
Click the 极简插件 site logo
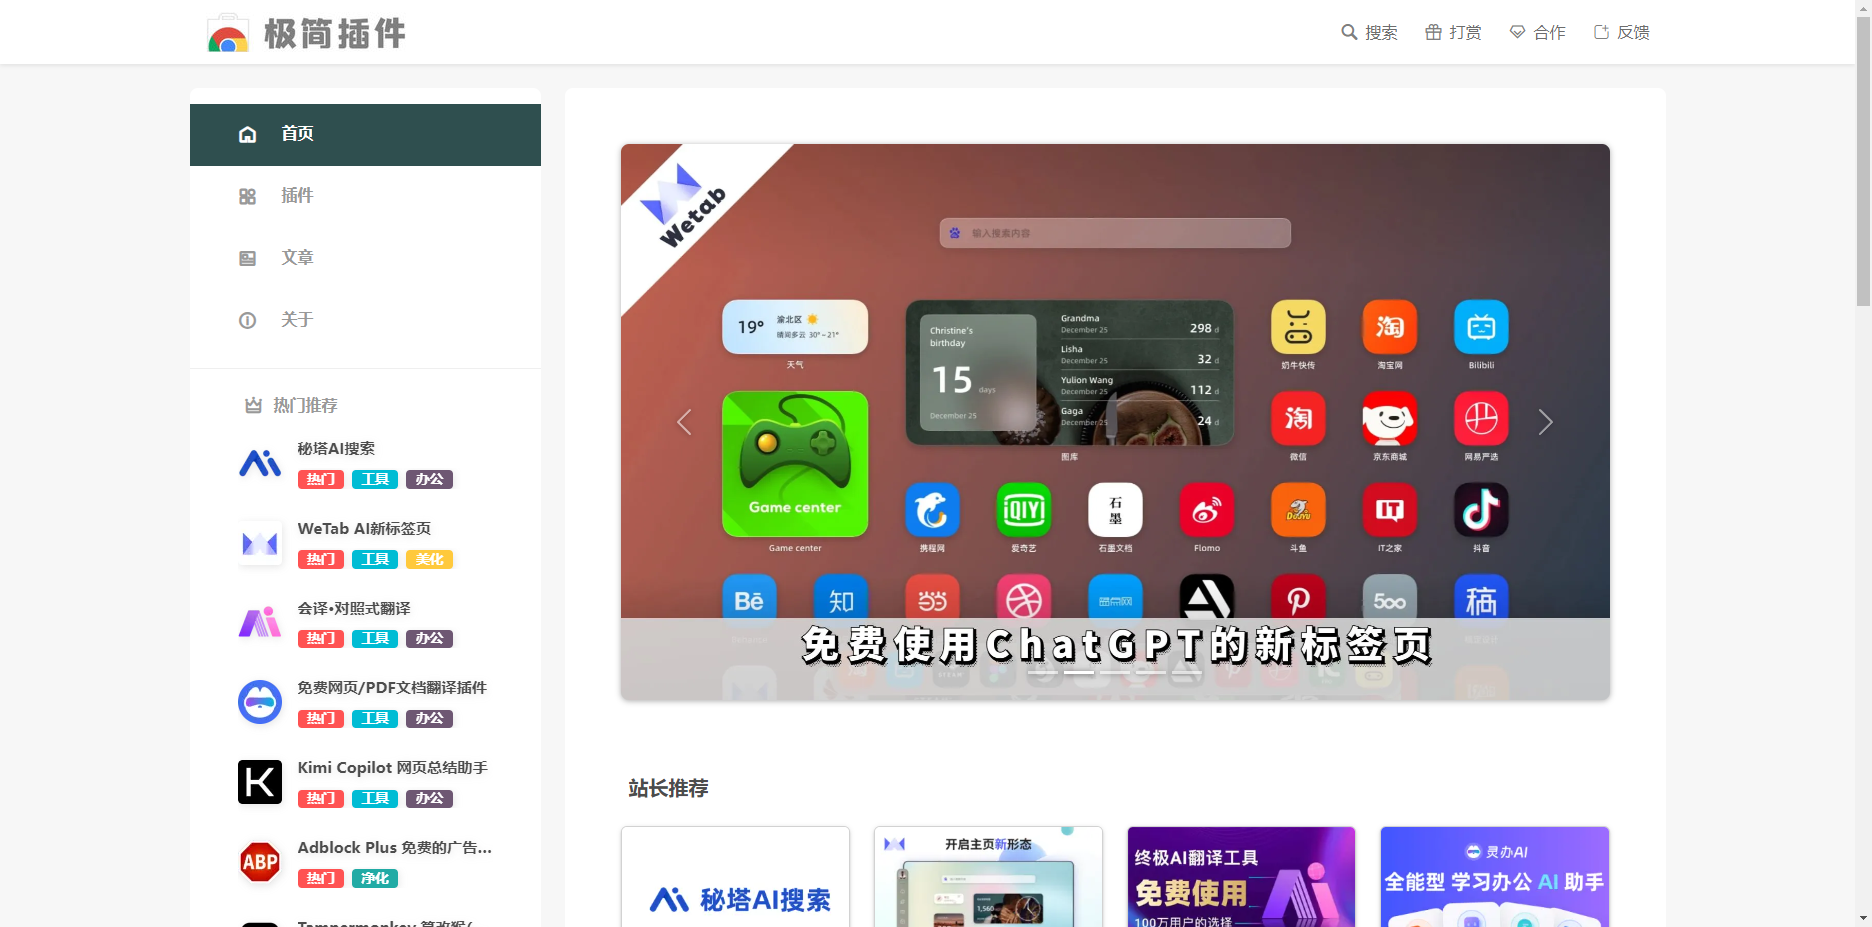click(306, 33)
